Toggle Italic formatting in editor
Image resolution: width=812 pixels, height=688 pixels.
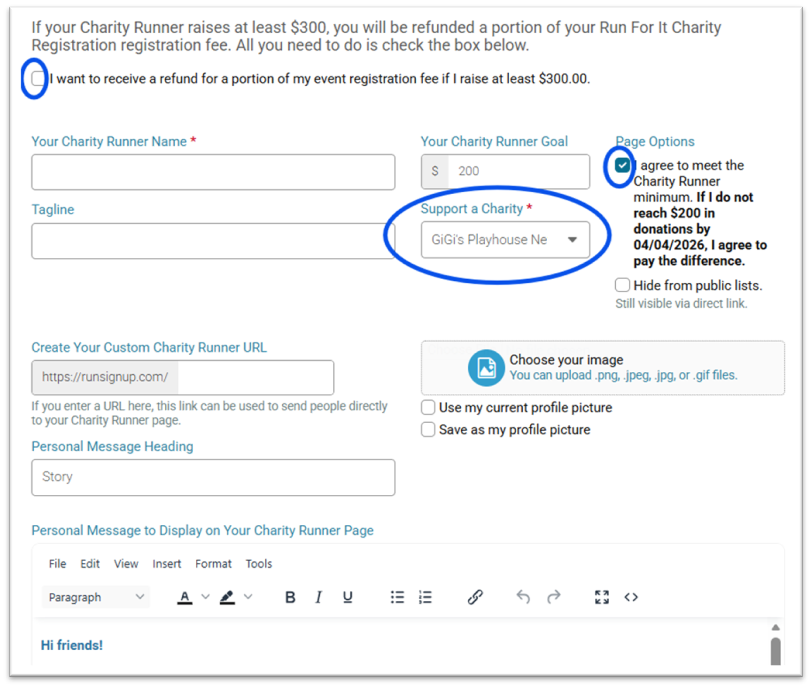[x=318, y=597]
